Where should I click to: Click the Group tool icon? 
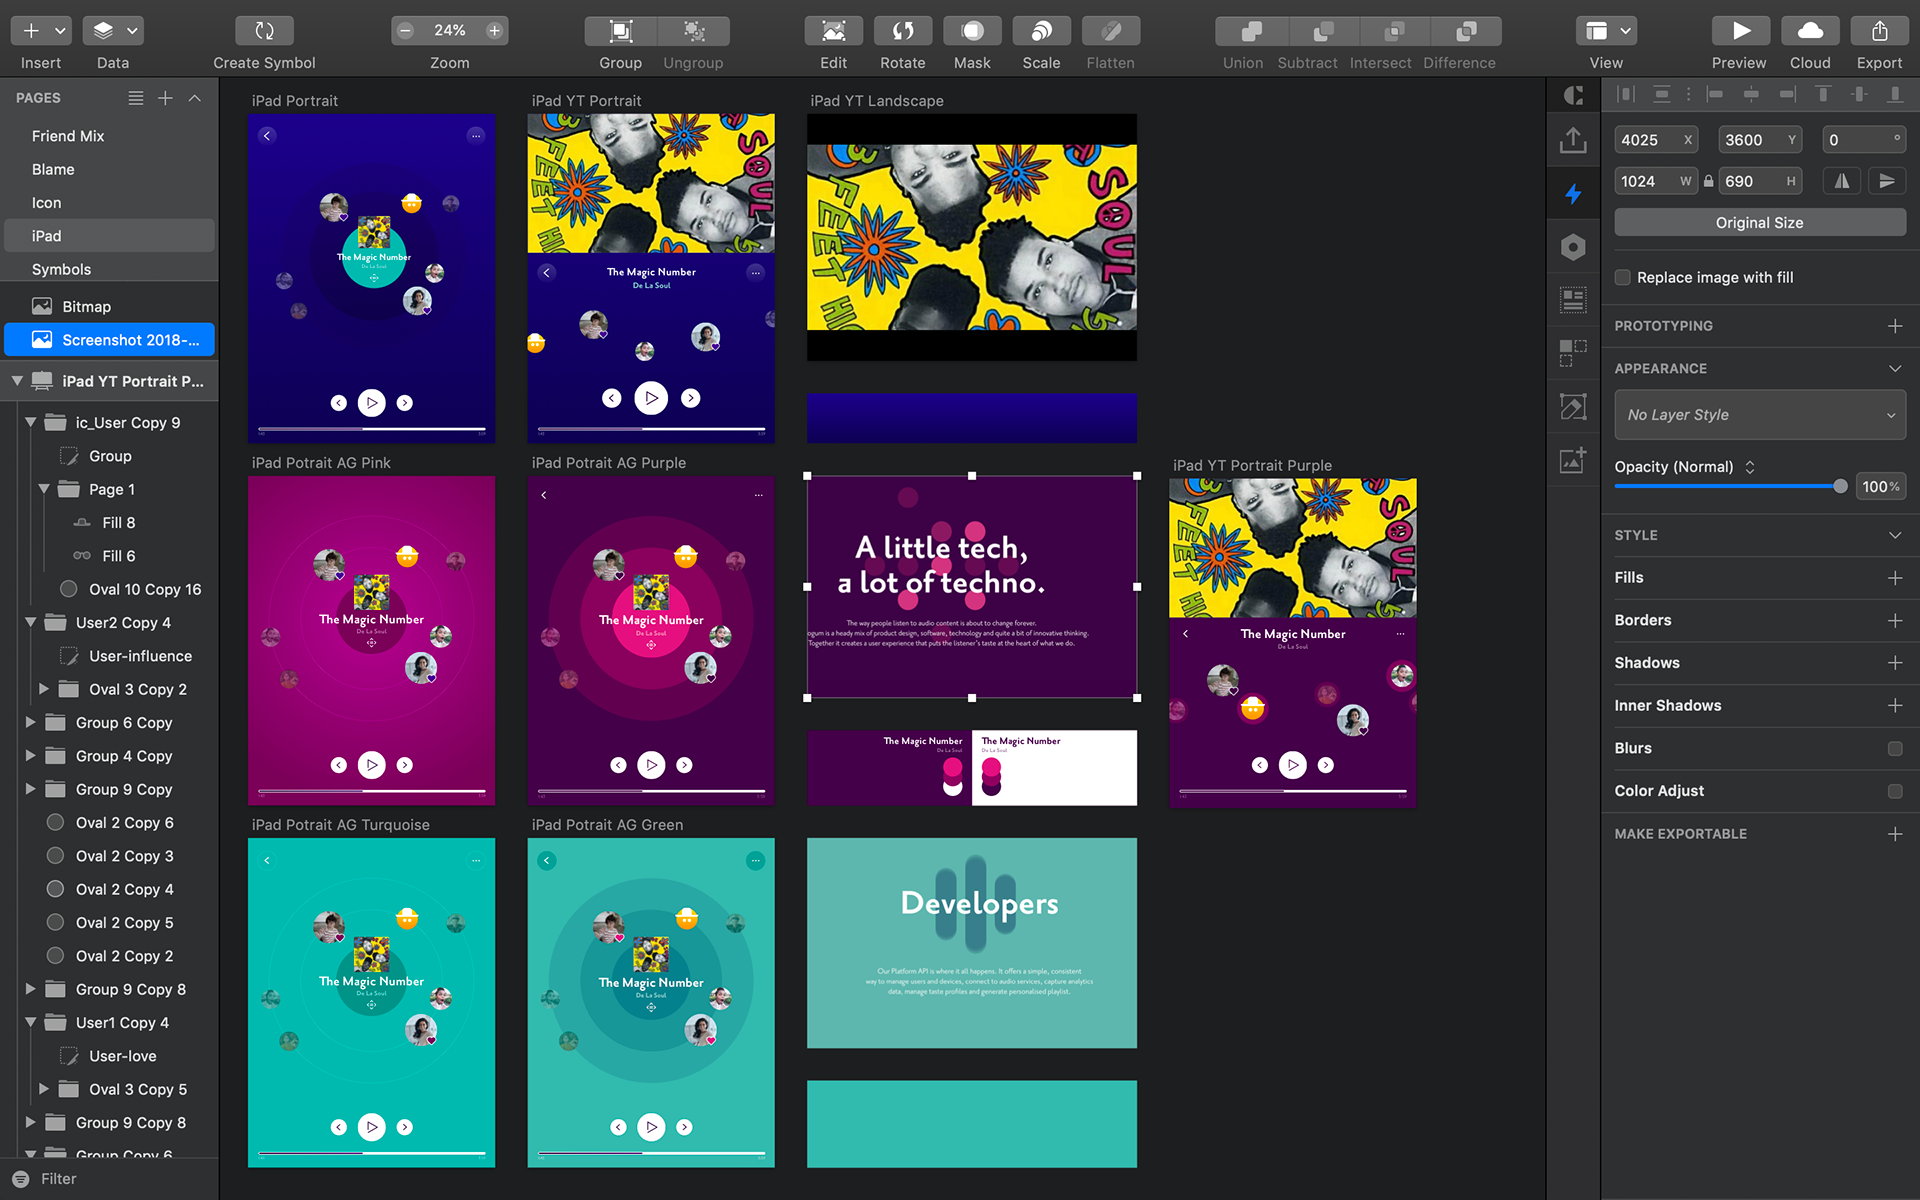point(621,31)
